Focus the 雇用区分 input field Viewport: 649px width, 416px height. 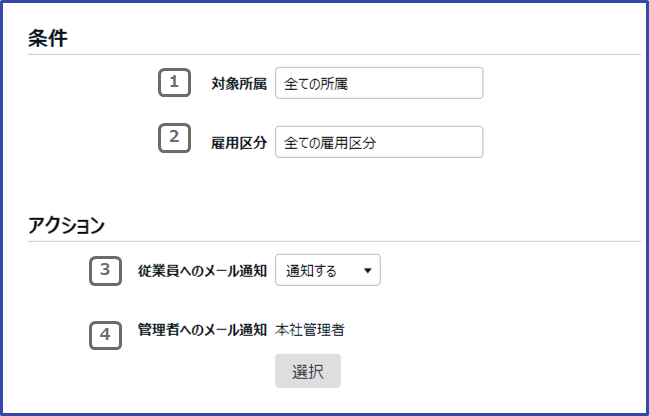point(378,142)
